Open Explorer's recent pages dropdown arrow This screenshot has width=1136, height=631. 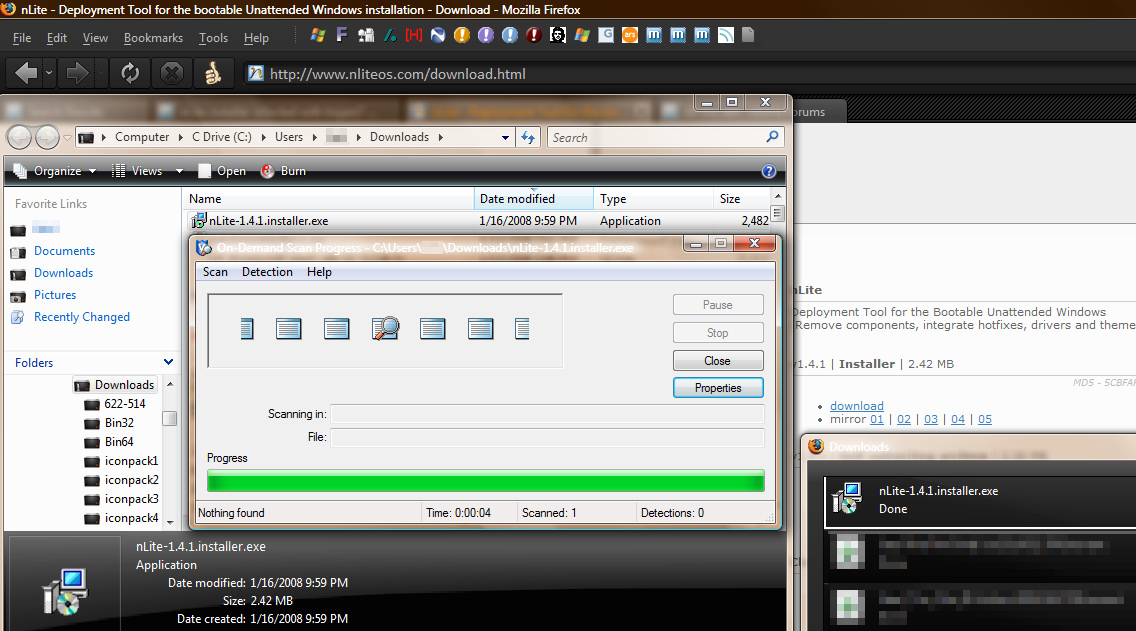coord(67,137)
